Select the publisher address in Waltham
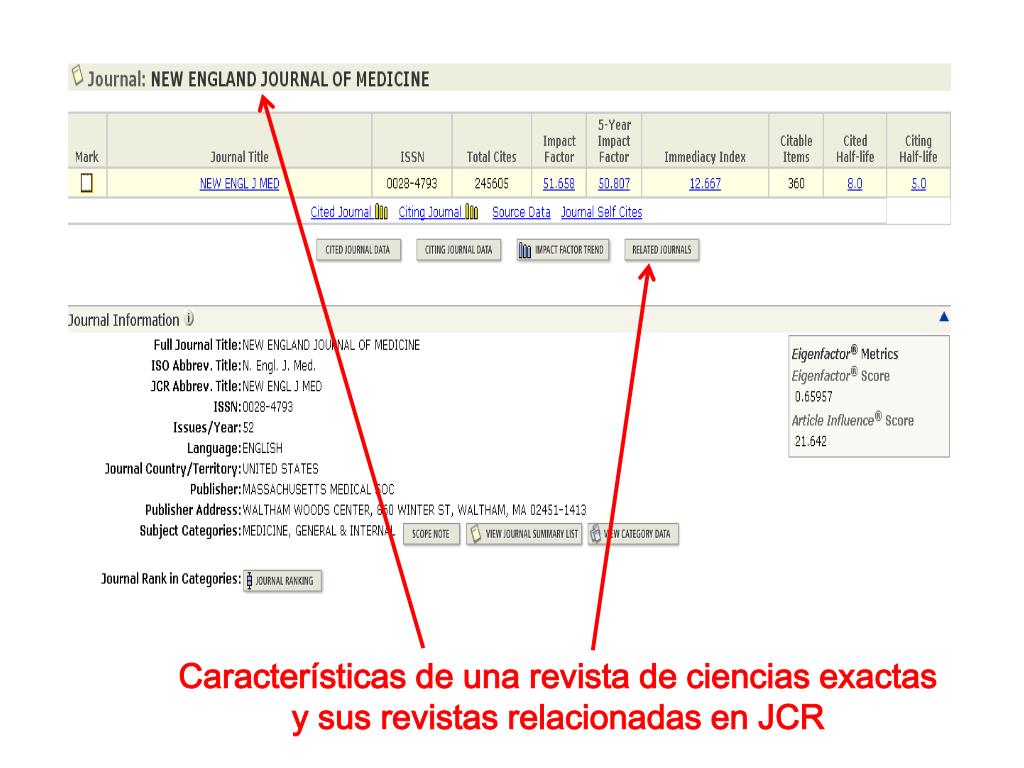This screenshot has height=768, width=1024. point(414,509)
